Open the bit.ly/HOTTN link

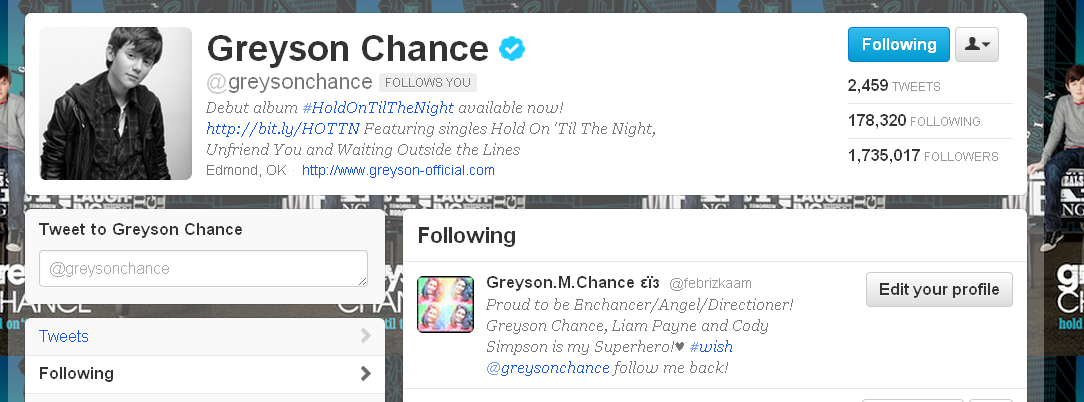coord(283,129)
